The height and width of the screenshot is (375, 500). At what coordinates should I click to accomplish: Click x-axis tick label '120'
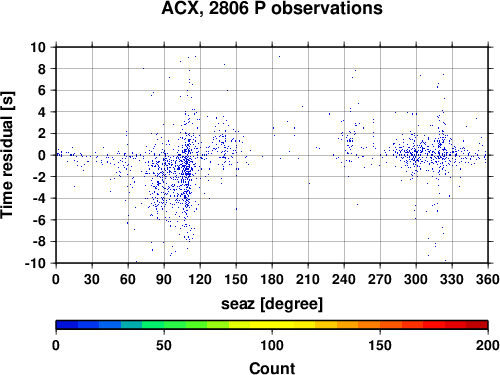[x=200, y=279]
